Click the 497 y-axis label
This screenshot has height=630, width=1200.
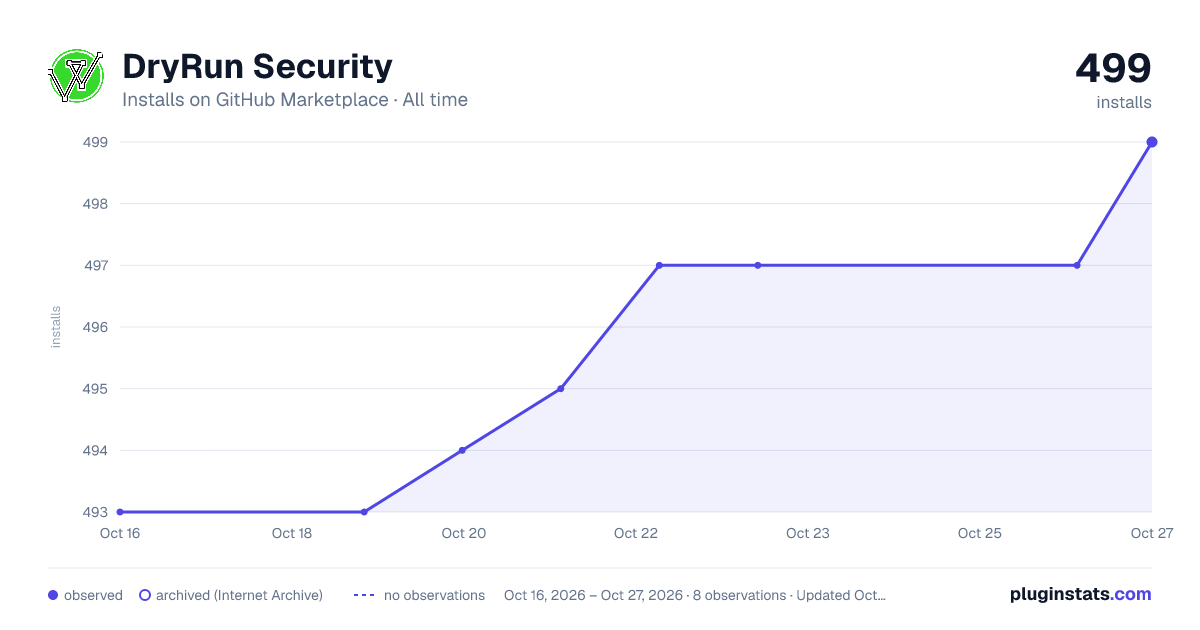[x=94, y=265]
